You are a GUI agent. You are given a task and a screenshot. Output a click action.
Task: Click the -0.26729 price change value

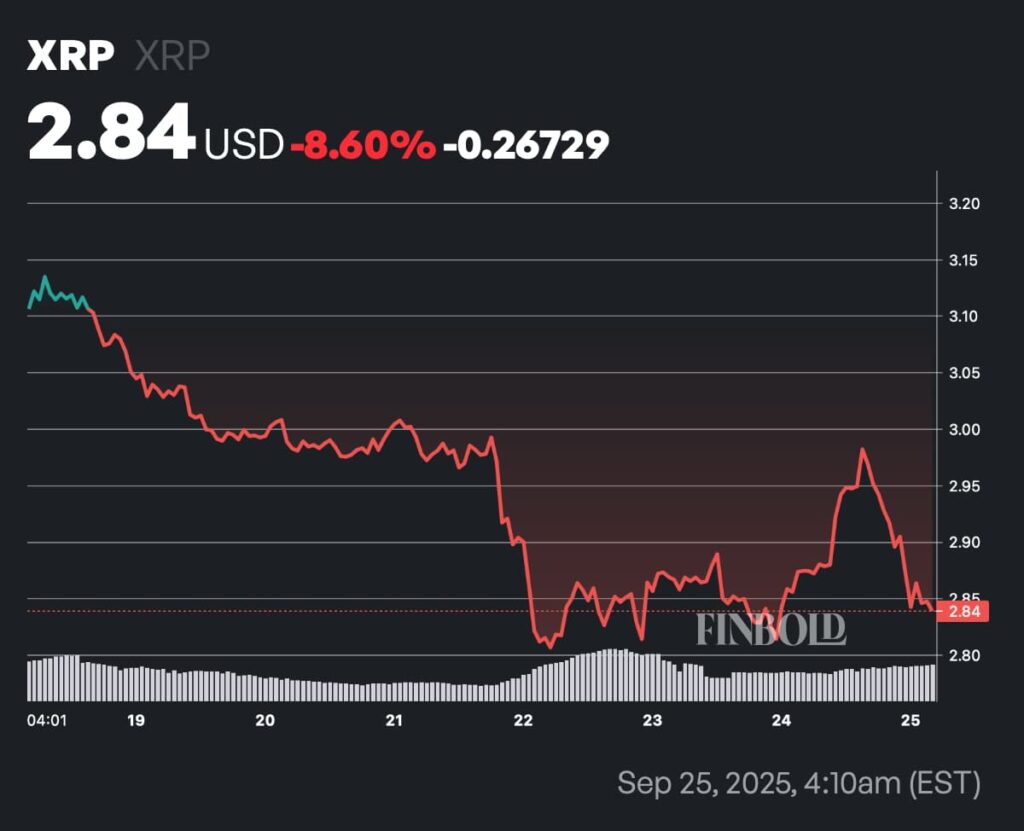click(x=526, y=145)
